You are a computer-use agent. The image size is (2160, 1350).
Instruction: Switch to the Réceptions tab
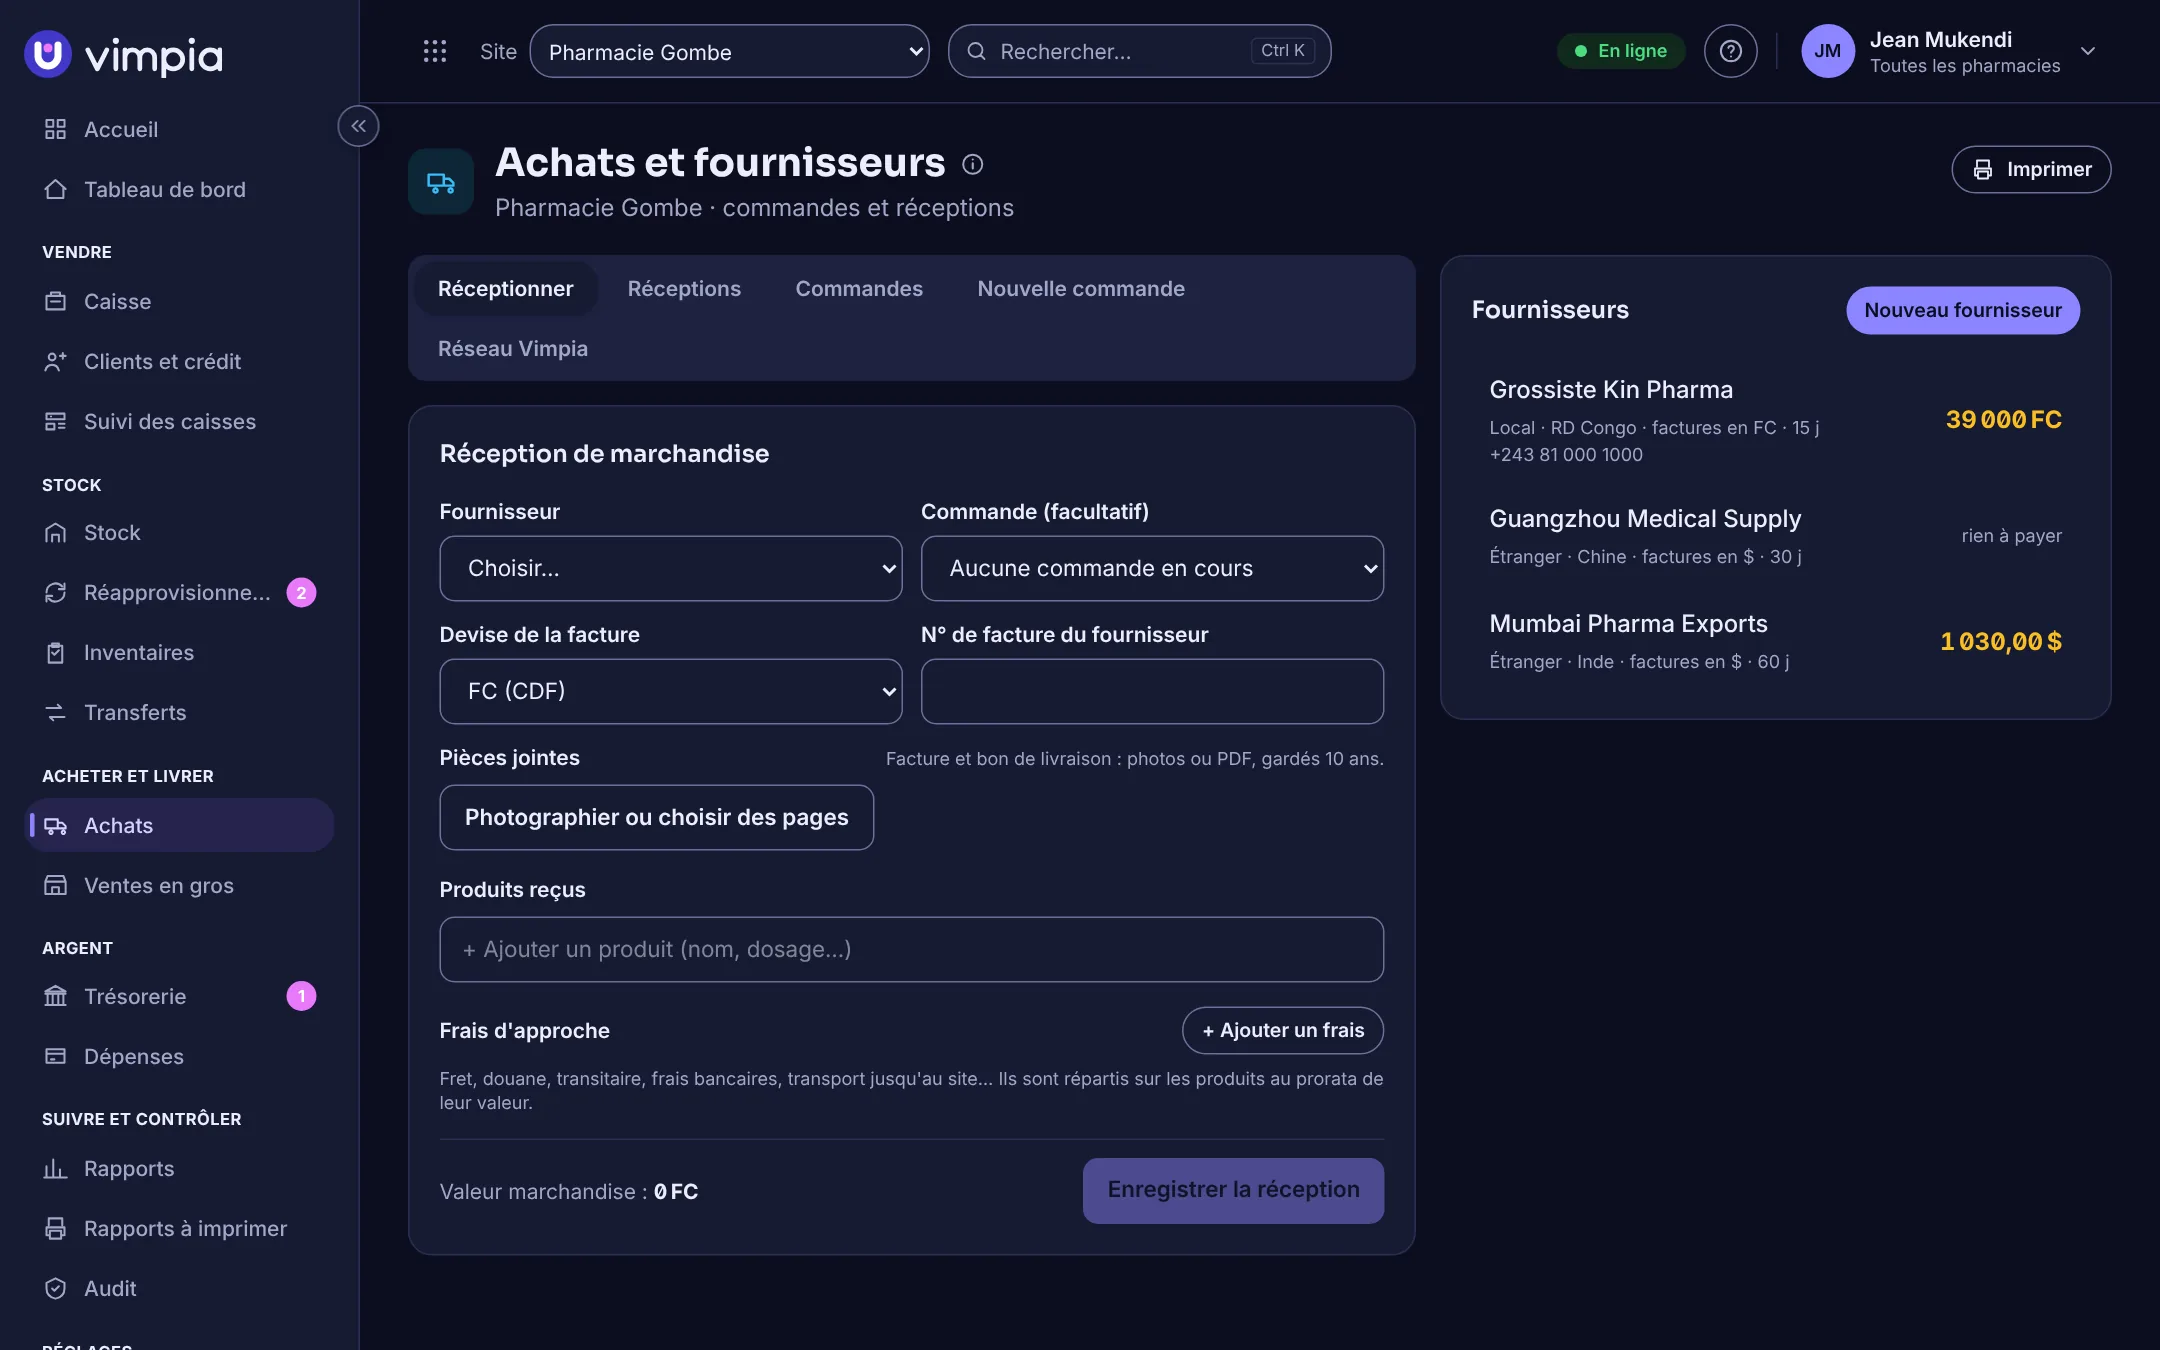684,288
